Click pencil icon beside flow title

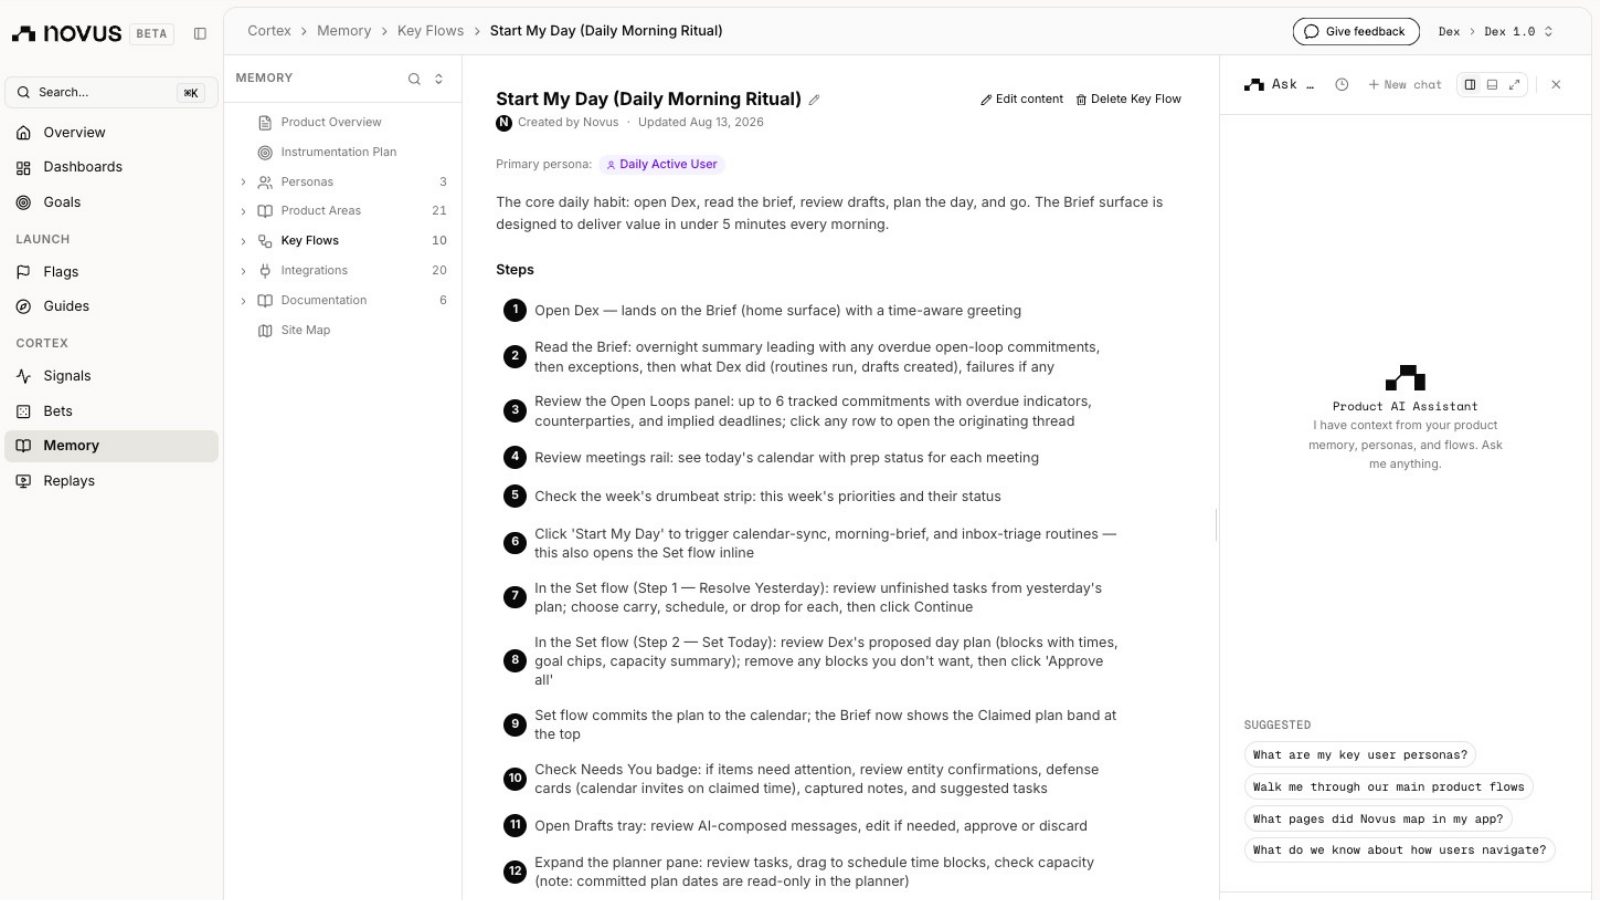(x=814, y=100)
